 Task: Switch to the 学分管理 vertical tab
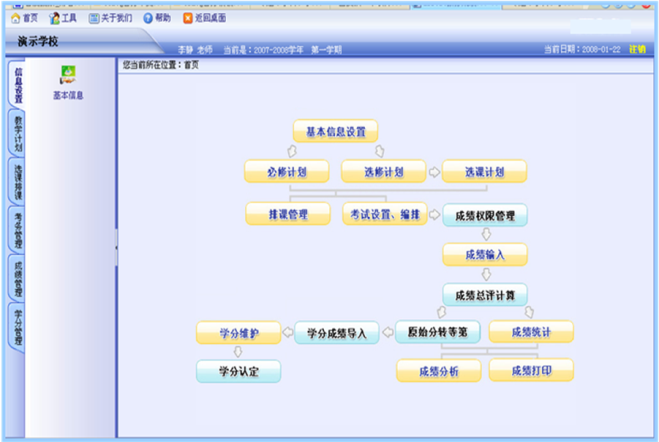(18, 328)
